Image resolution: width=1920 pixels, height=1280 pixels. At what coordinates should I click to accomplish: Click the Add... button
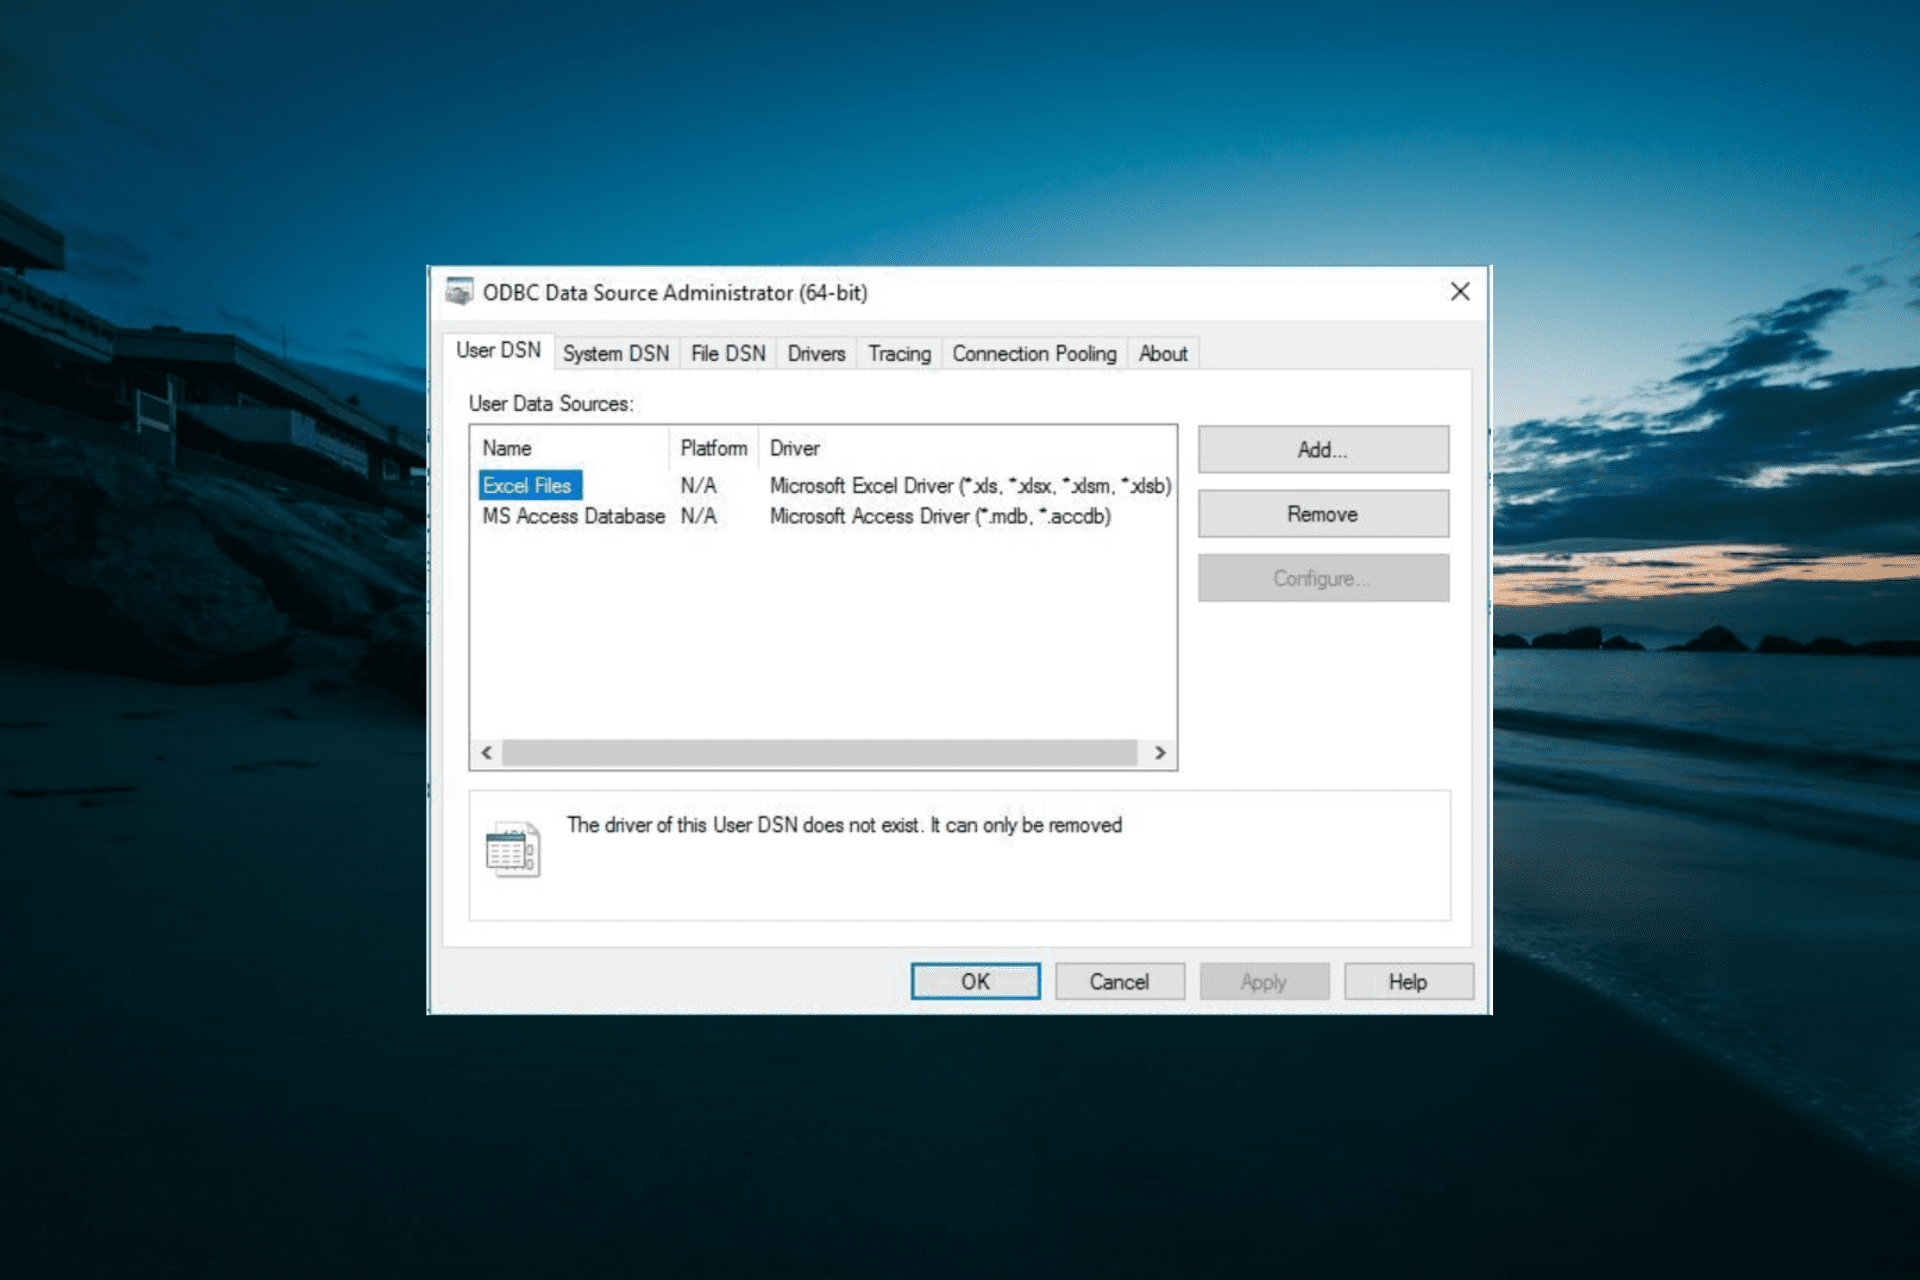1323,450
